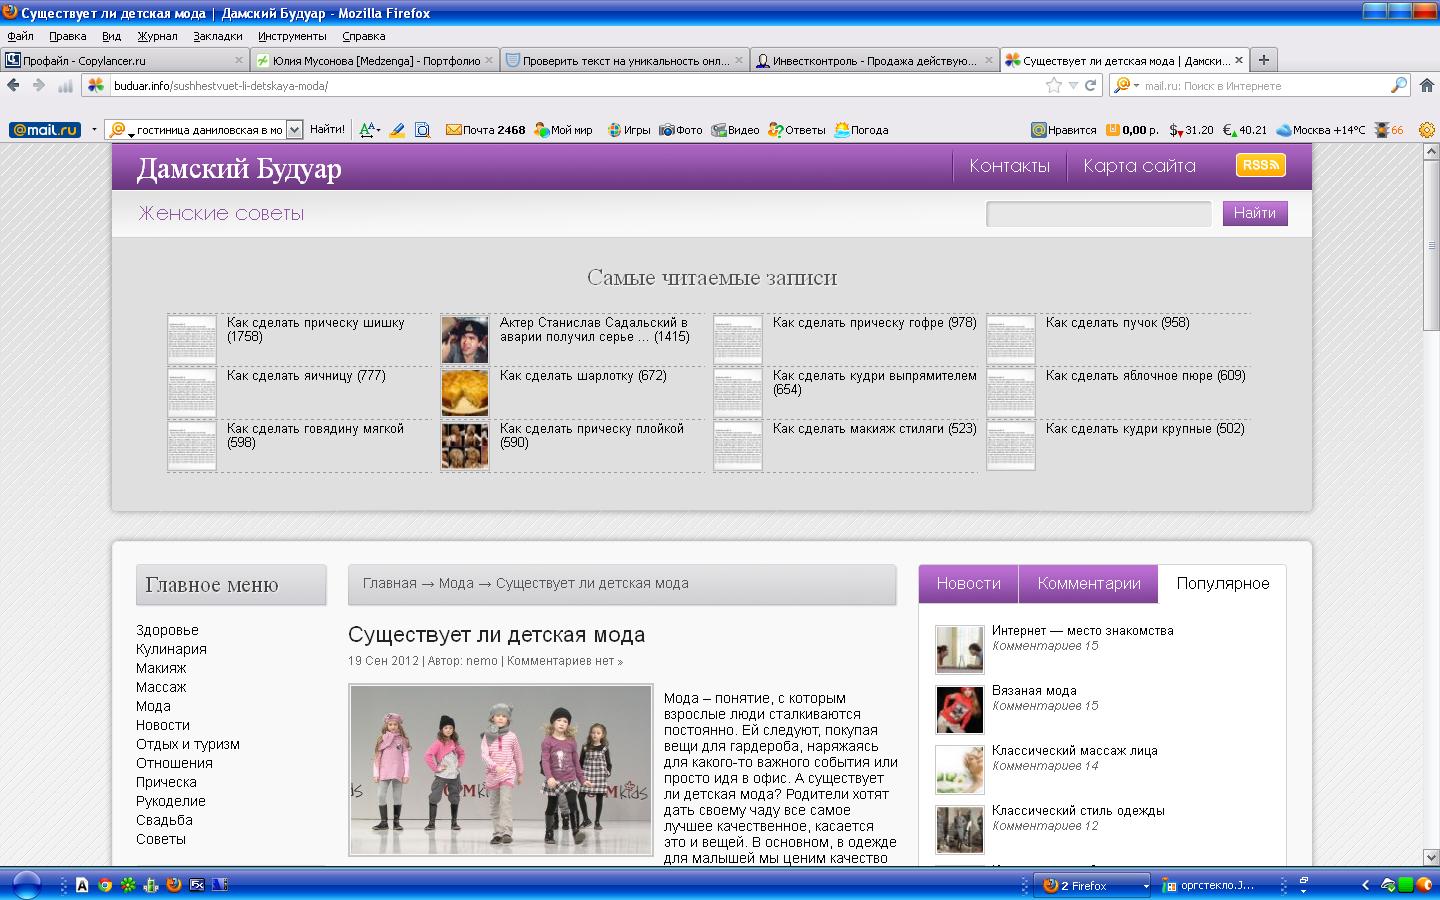The height and width of the screenshot is (900, 1440).
Task: Click the search magnifier in the mail.ru search box
Action: [x=1399, y=86]
